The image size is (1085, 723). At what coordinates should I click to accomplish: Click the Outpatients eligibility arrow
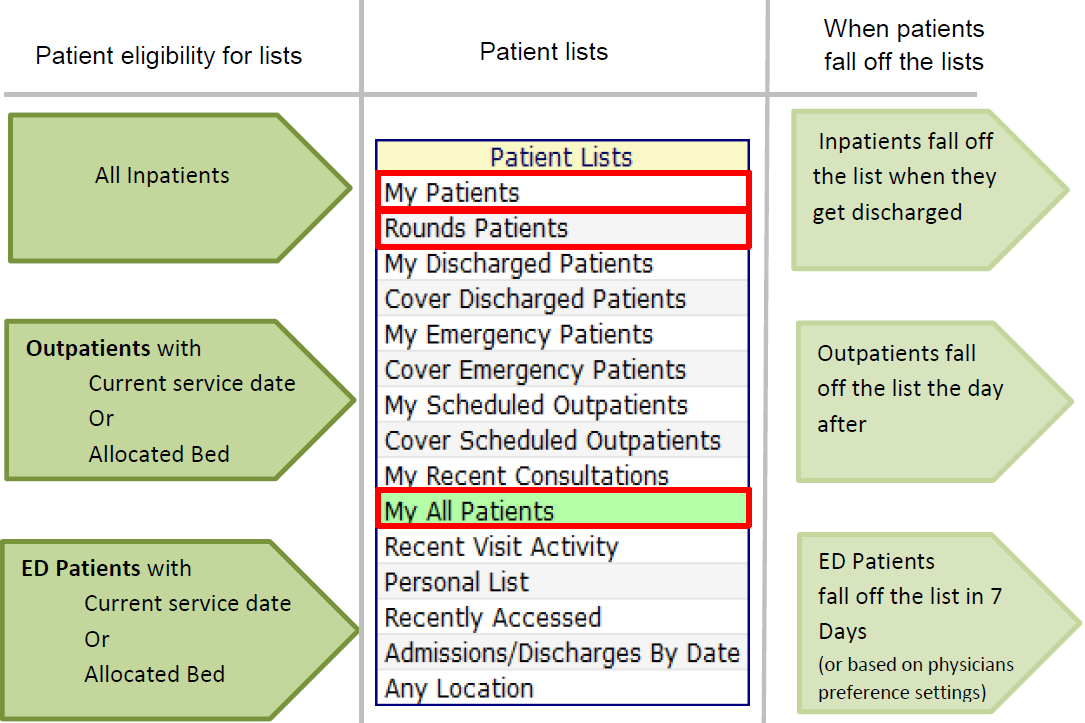(x=160, y=400)
